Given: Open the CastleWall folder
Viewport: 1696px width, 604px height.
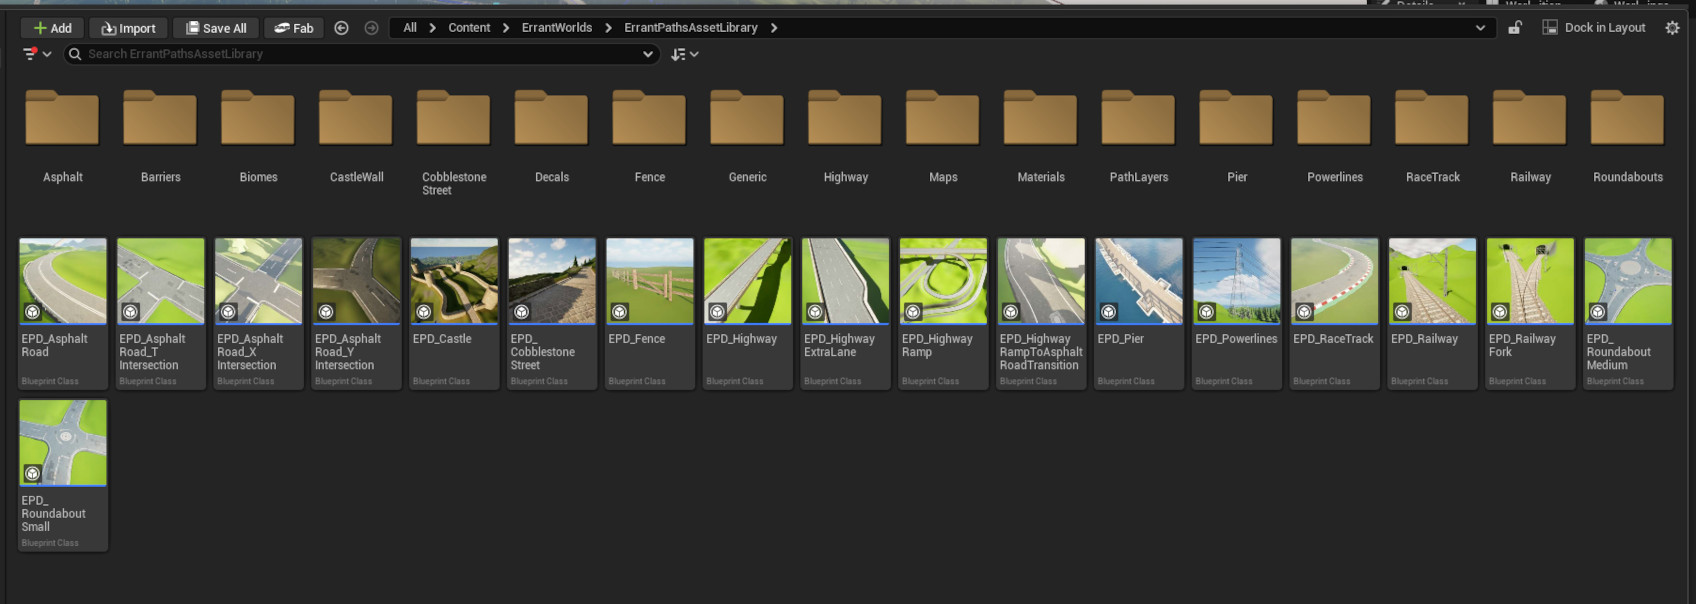Looking at the screenshot, I should [x=356, y=118].
